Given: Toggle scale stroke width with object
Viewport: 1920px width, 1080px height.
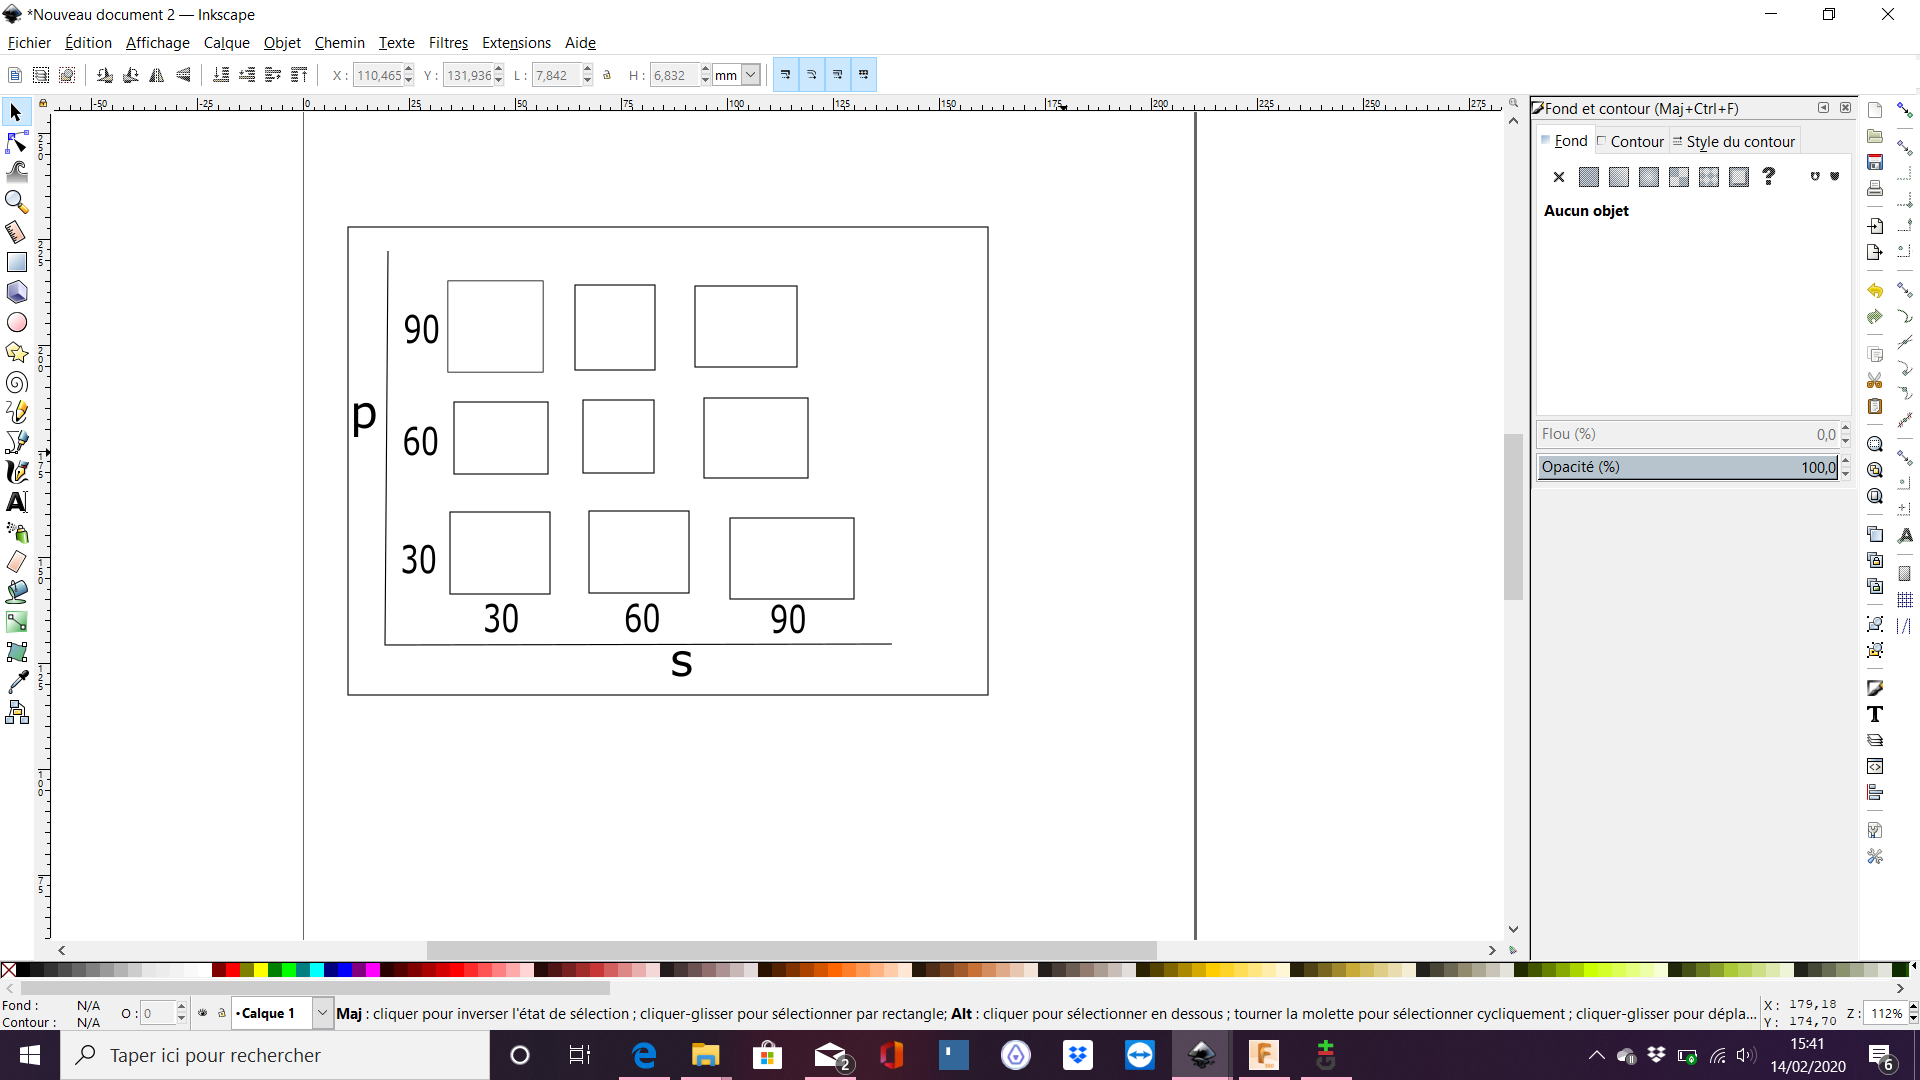Looking at the screenshot, I should point(786,75).
